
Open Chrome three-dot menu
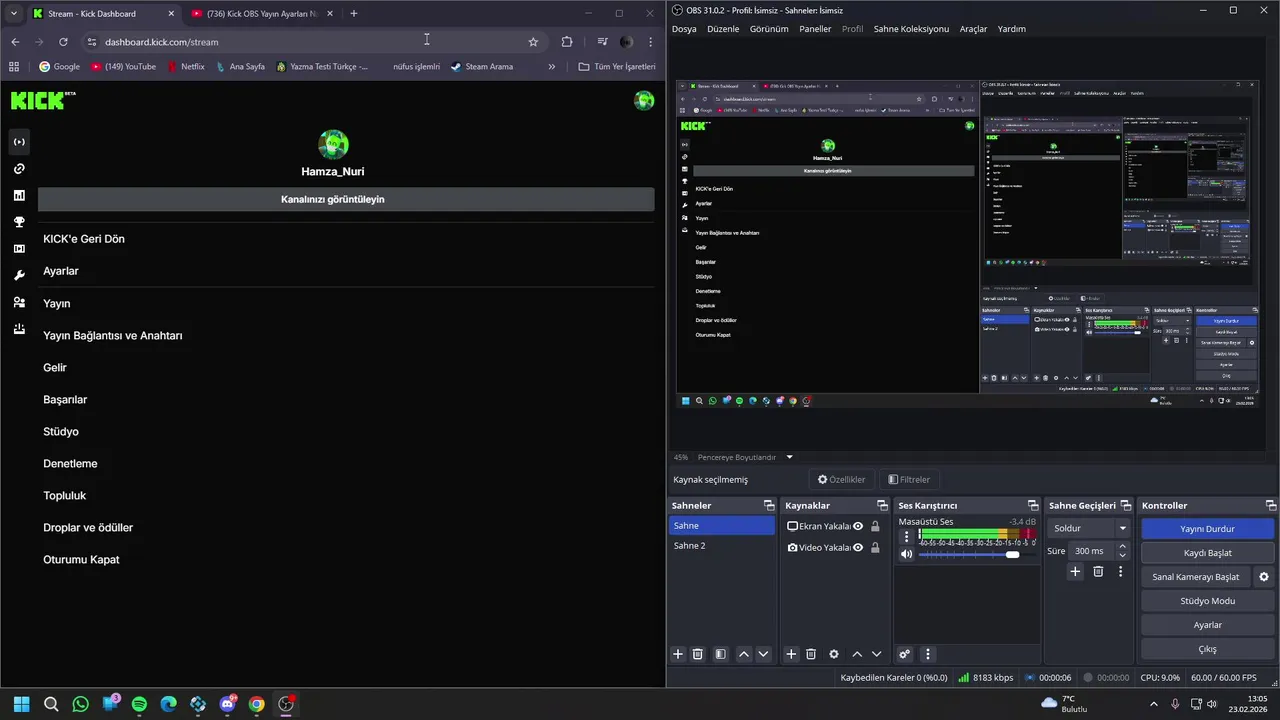tap(651, 42)
